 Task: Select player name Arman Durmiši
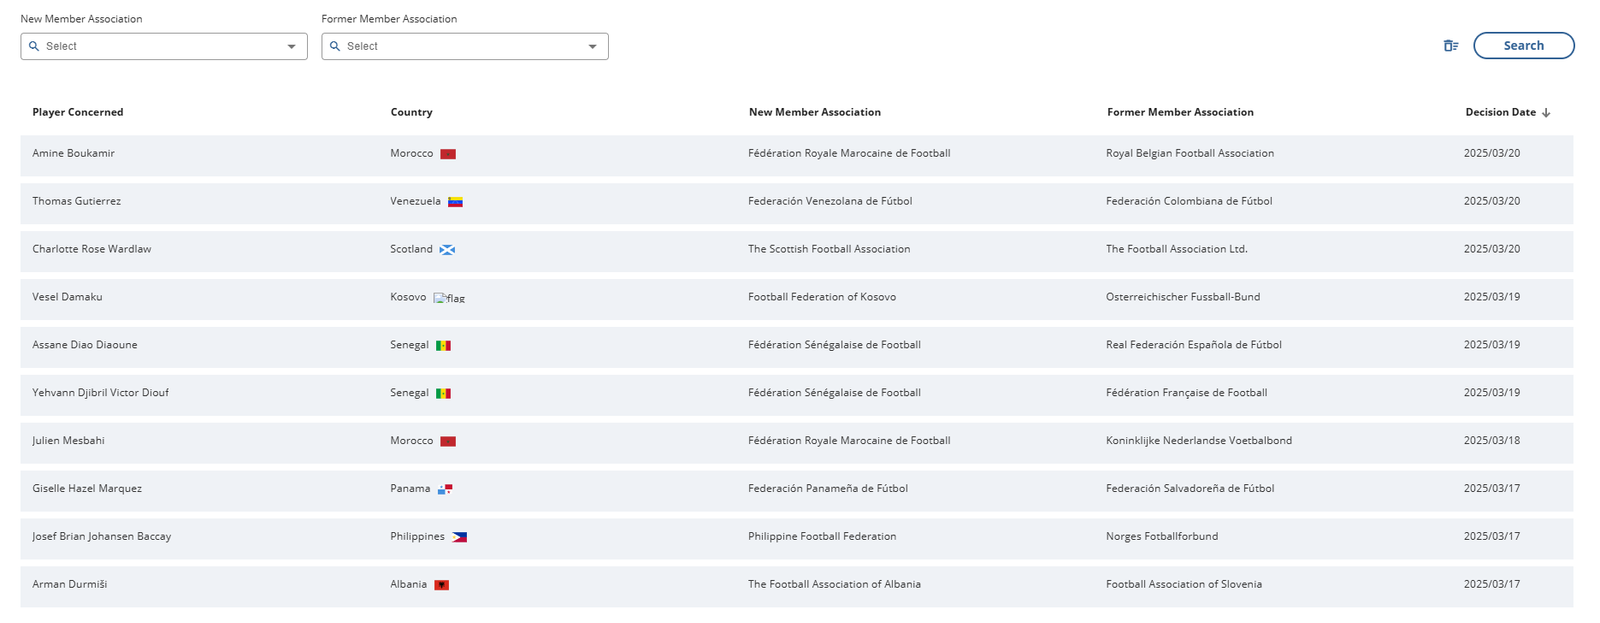click(69, 584)
